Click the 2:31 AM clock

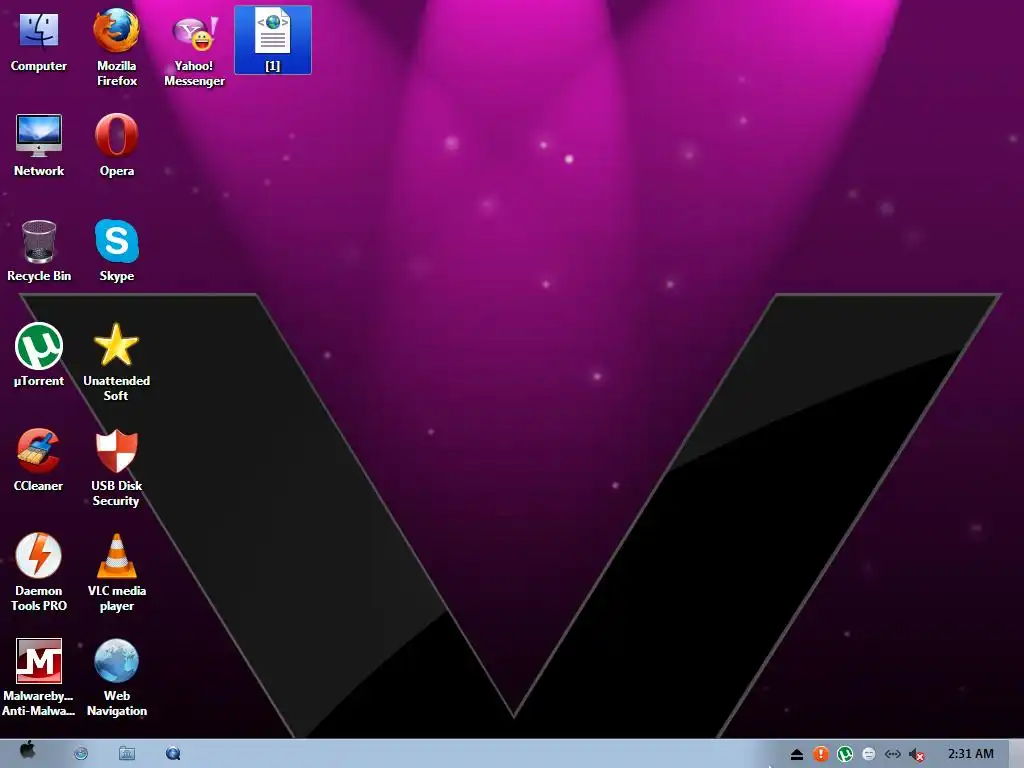(x=970, y=754)
